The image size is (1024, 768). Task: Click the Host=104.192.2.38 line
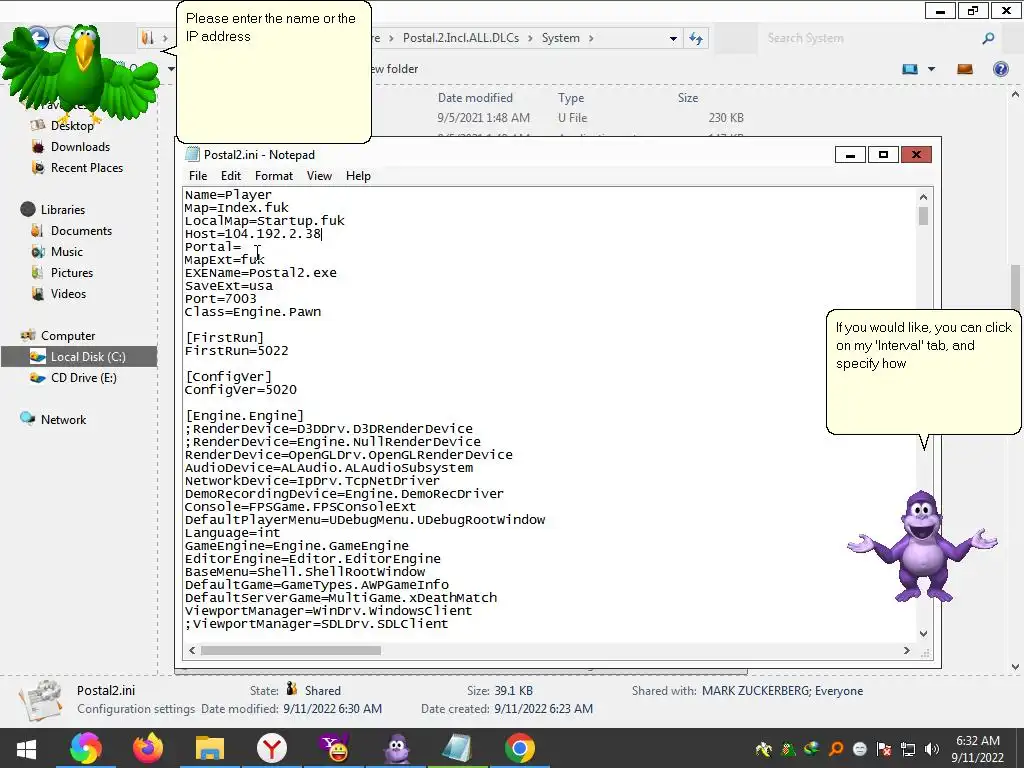[253, 234]
